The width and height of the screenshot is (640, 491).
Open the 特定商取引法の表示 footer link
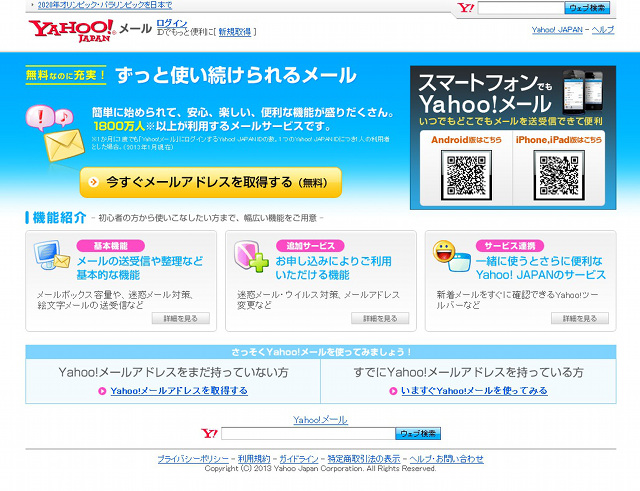coord(364,459)
